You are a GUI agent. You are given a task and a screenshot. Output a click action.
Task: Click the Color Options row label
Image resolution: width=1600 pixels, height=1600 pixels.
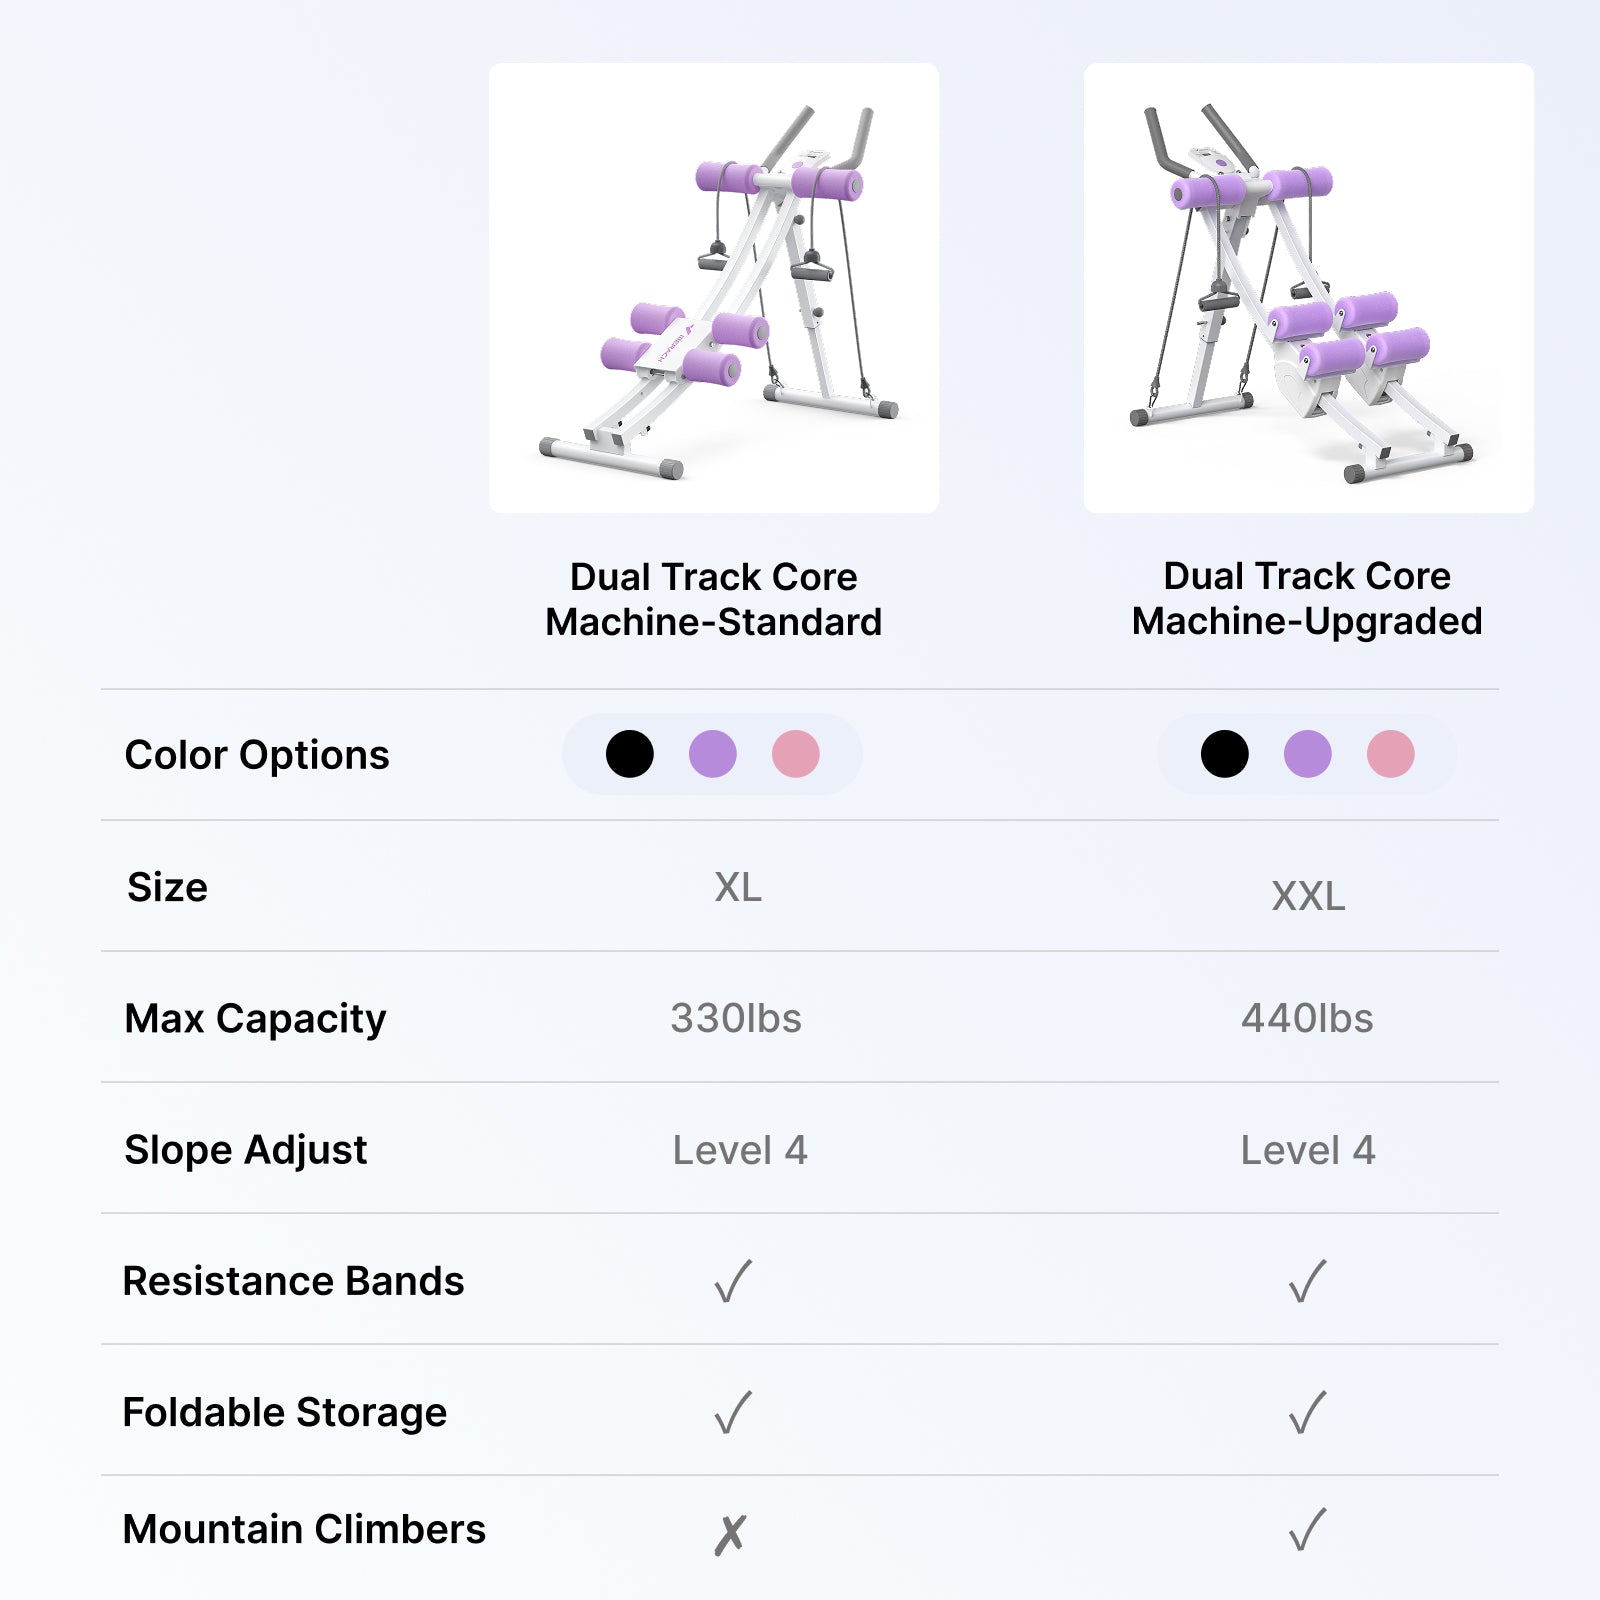(257, 755)
